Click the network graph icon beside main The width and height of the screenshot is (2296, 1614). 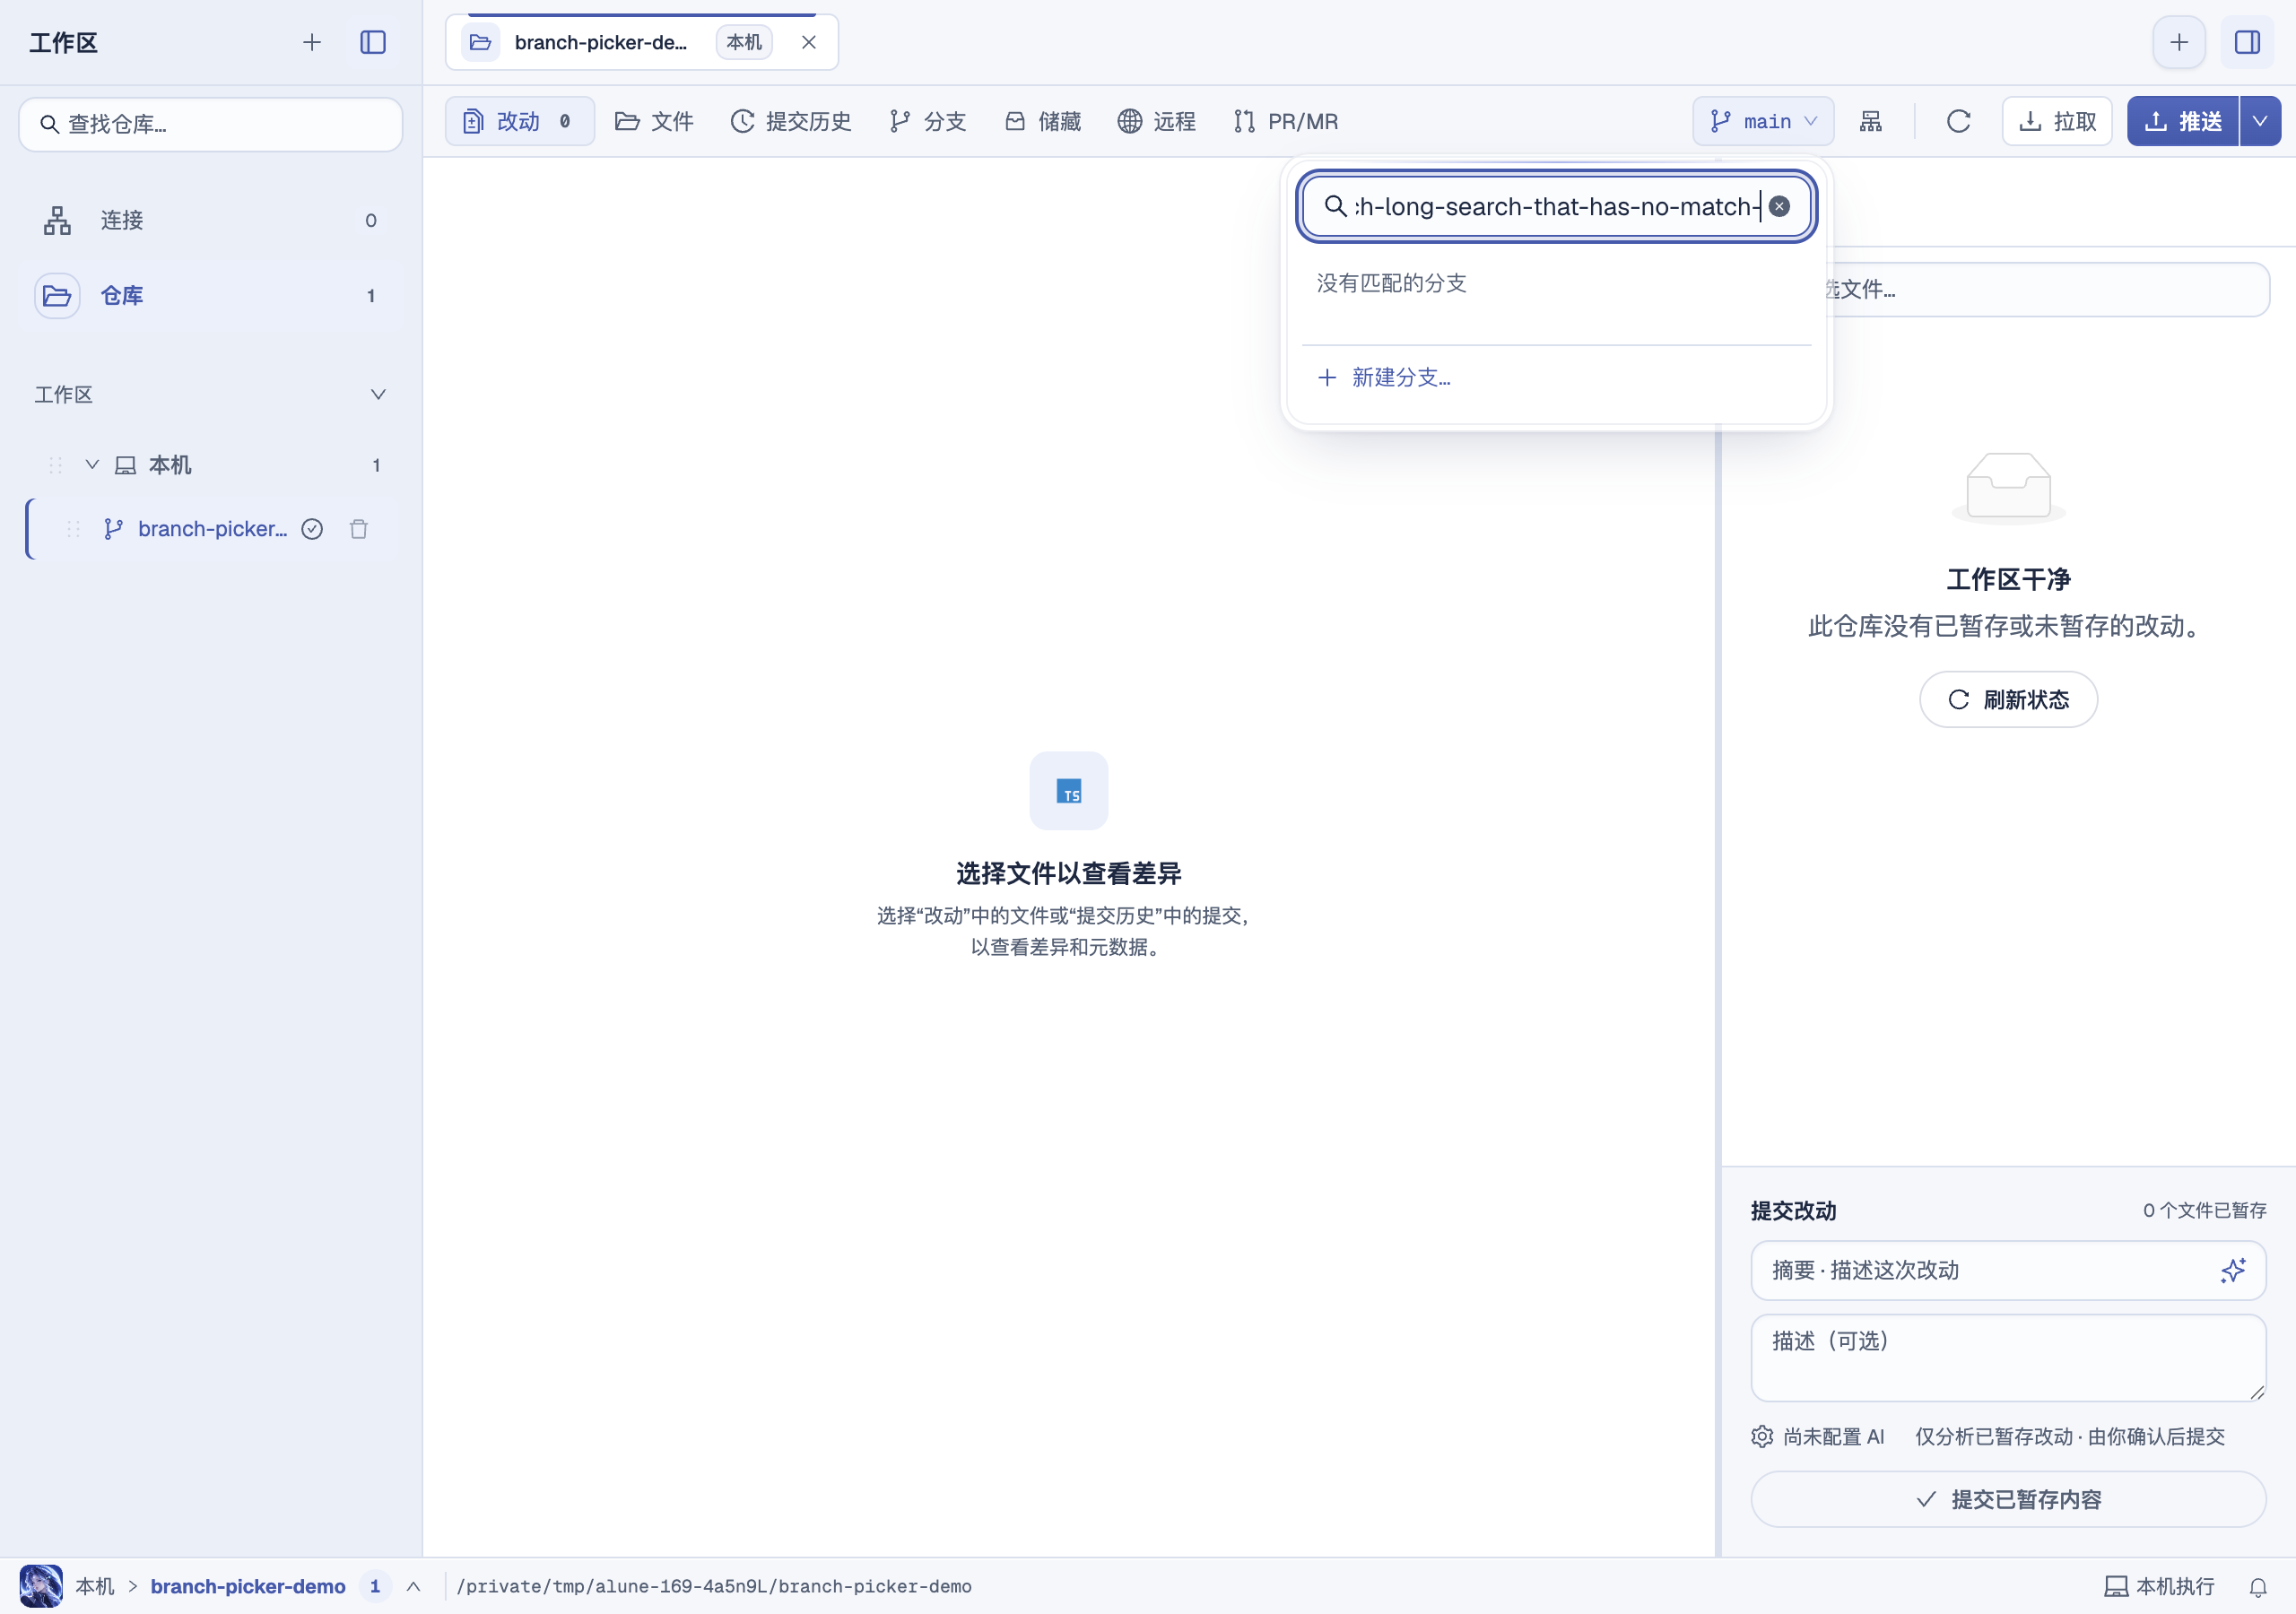(1870, 121)
